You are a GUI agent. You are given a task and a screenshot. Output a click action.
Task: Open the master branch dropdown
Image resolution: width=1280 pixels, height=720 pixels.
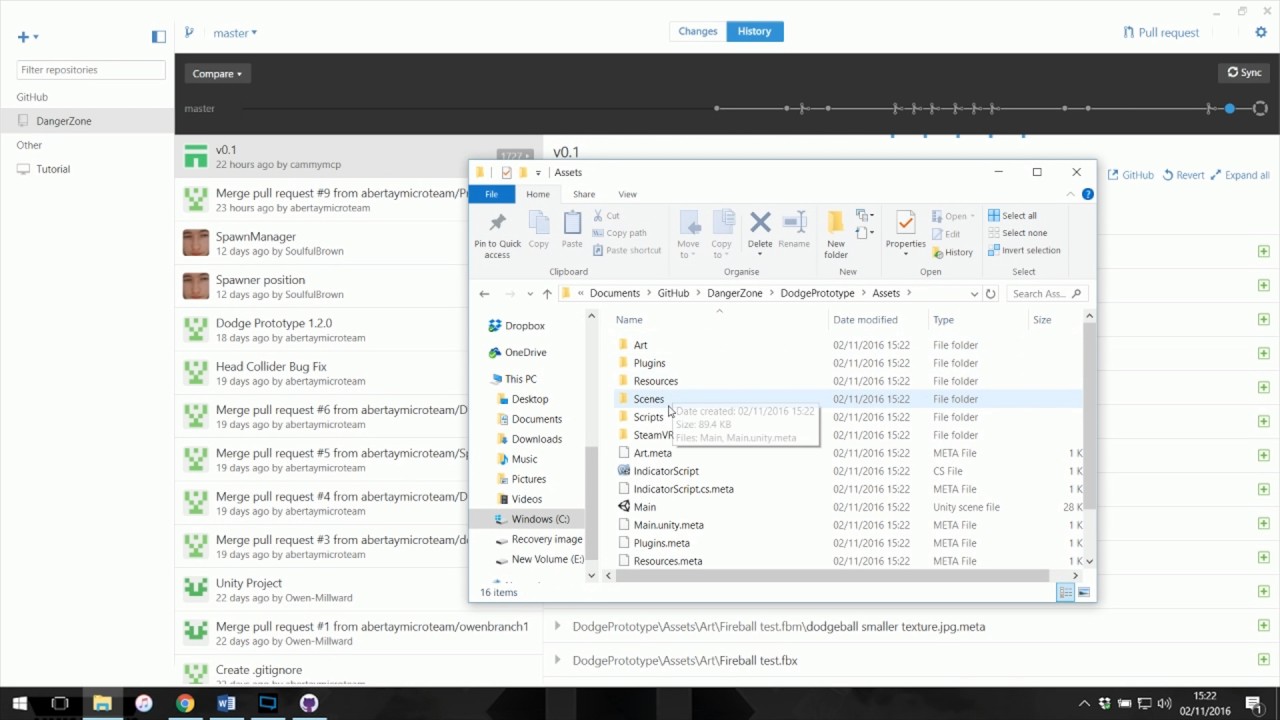(235, 33)
